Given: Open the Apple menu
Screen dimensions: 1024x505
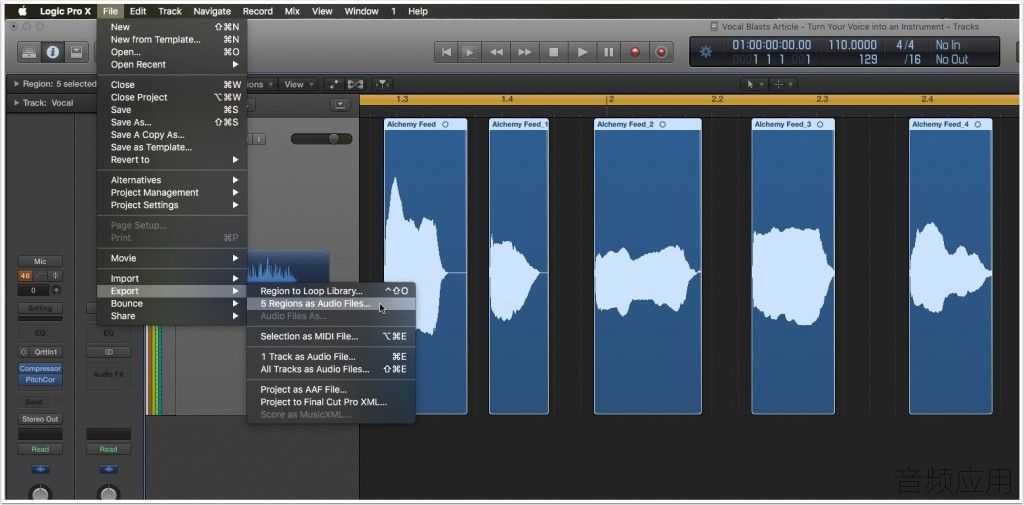Looking at the screenshot, I should 22,10.
